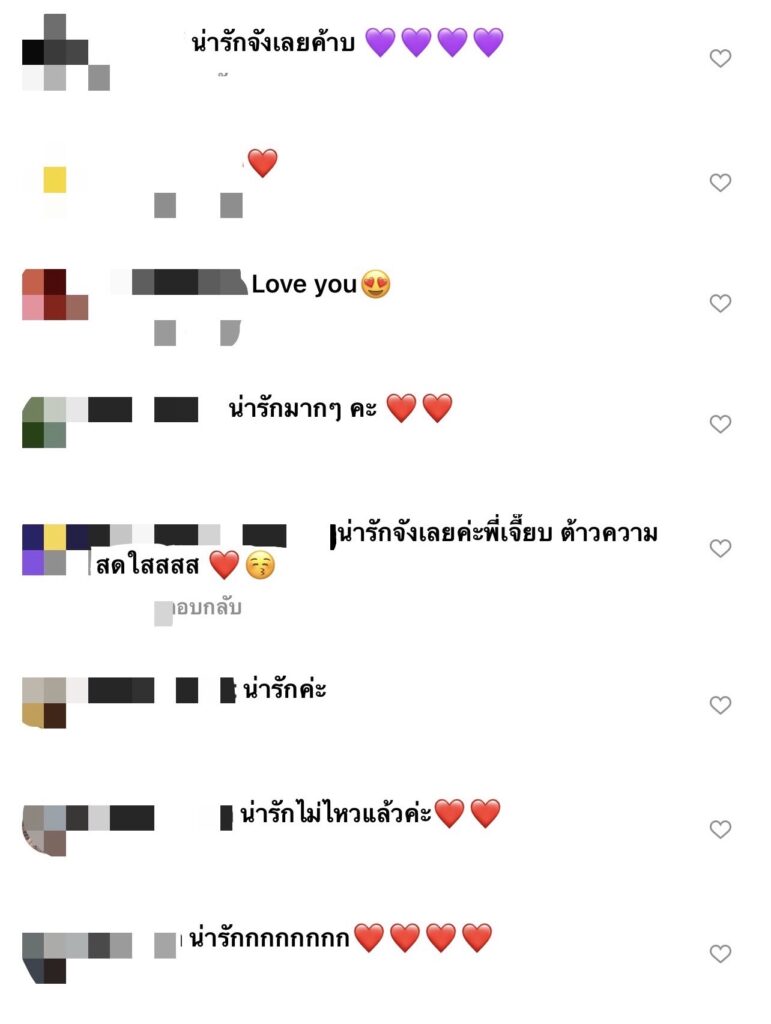Click the comment text 'น่ารักจังเลยค้าบ'
Viewport: 771px width, 1024px height.
point(273,43)
